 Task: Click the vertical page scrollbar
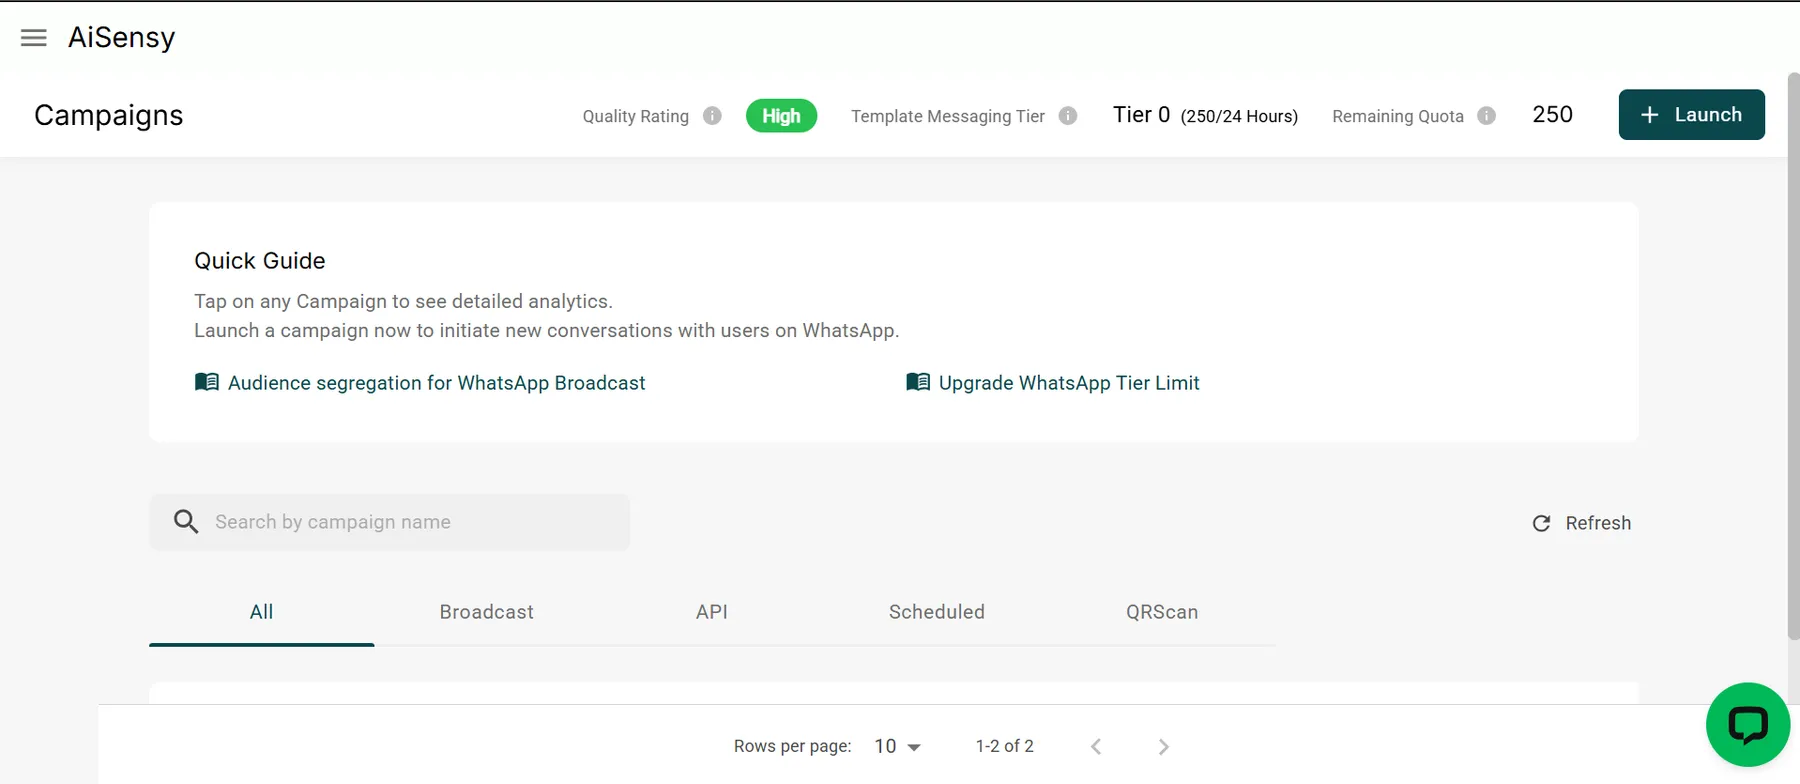pos(1793,356)
